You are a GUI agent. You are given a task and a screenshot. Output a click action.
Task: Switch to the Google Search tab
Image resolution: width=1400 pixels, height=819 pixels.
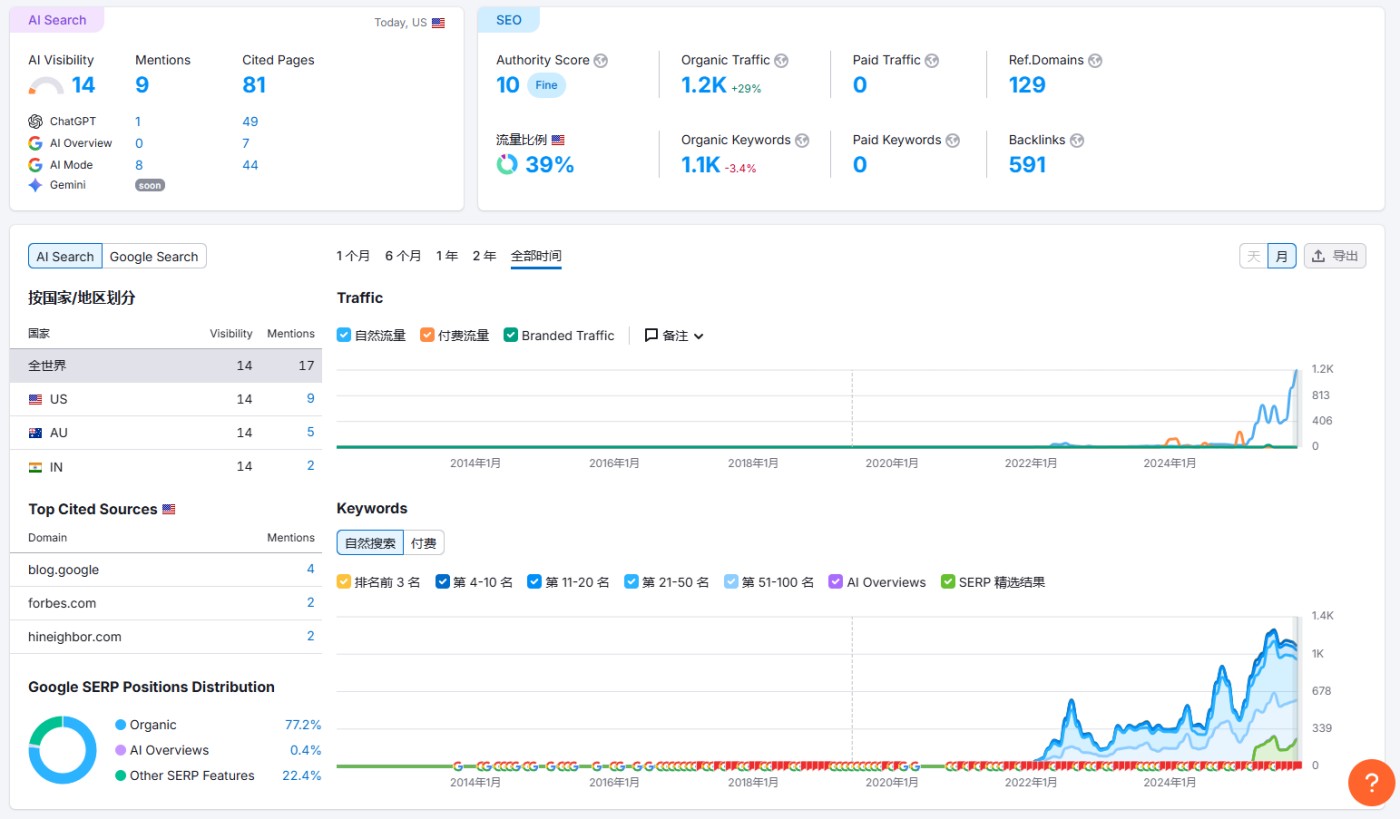tap(154, 257)
